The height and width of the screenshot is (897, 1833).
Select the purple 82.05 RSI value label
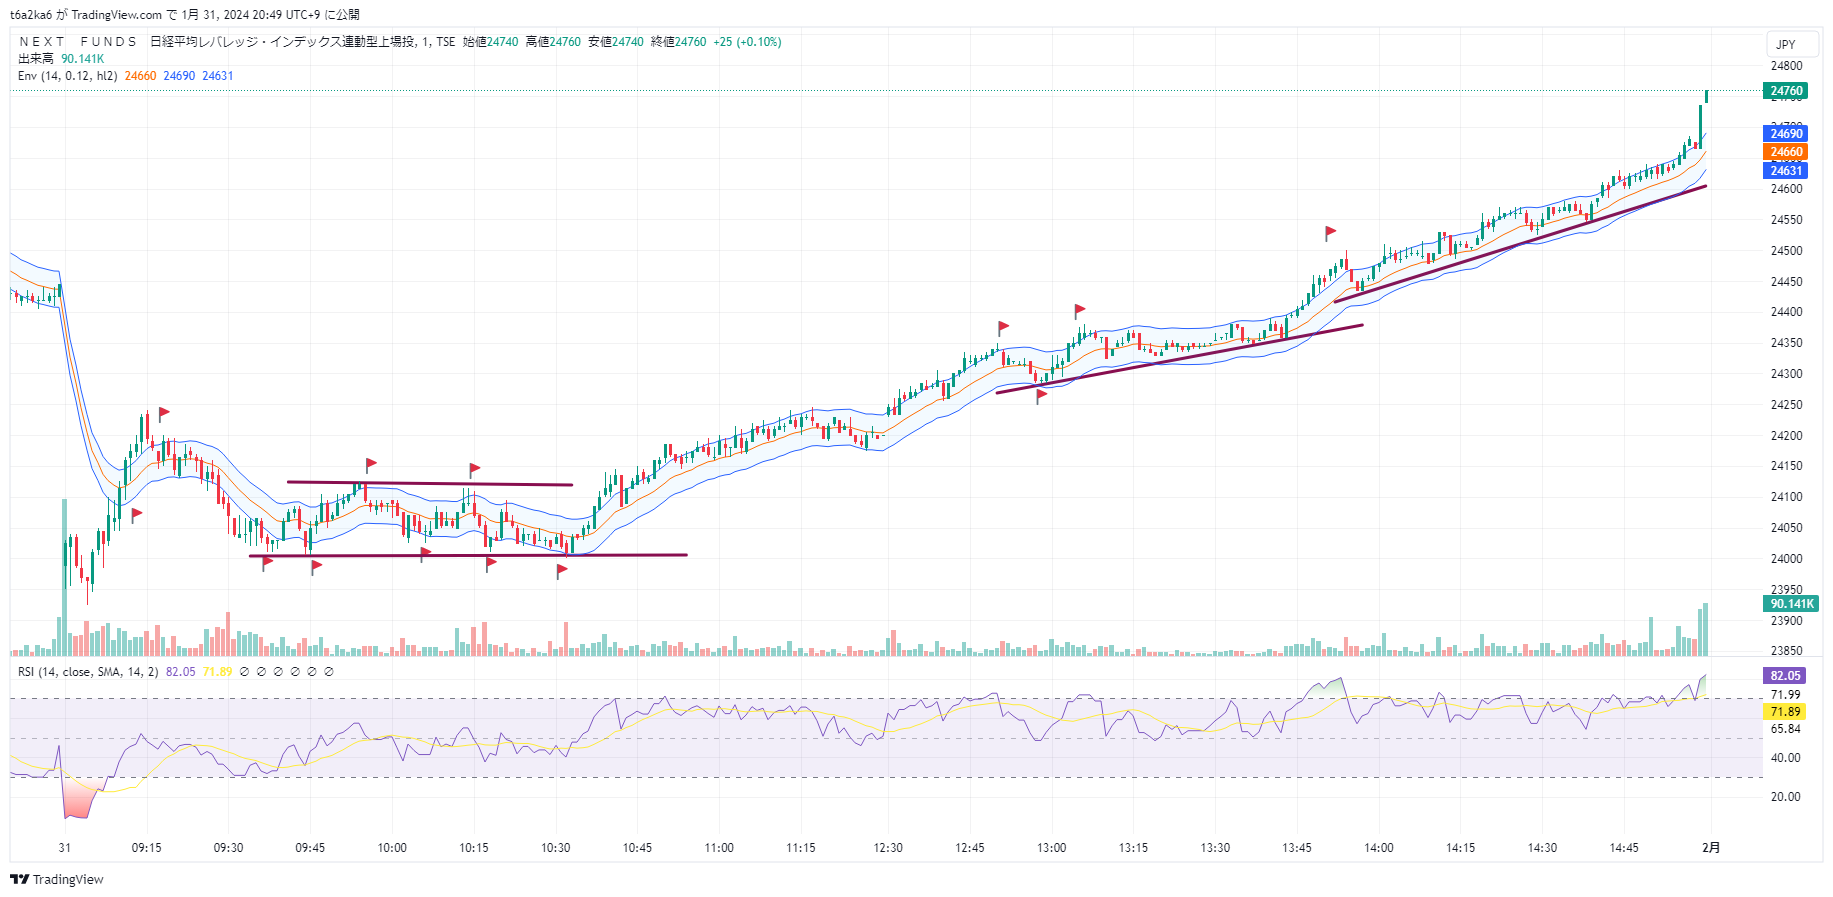pos(1785,676)
